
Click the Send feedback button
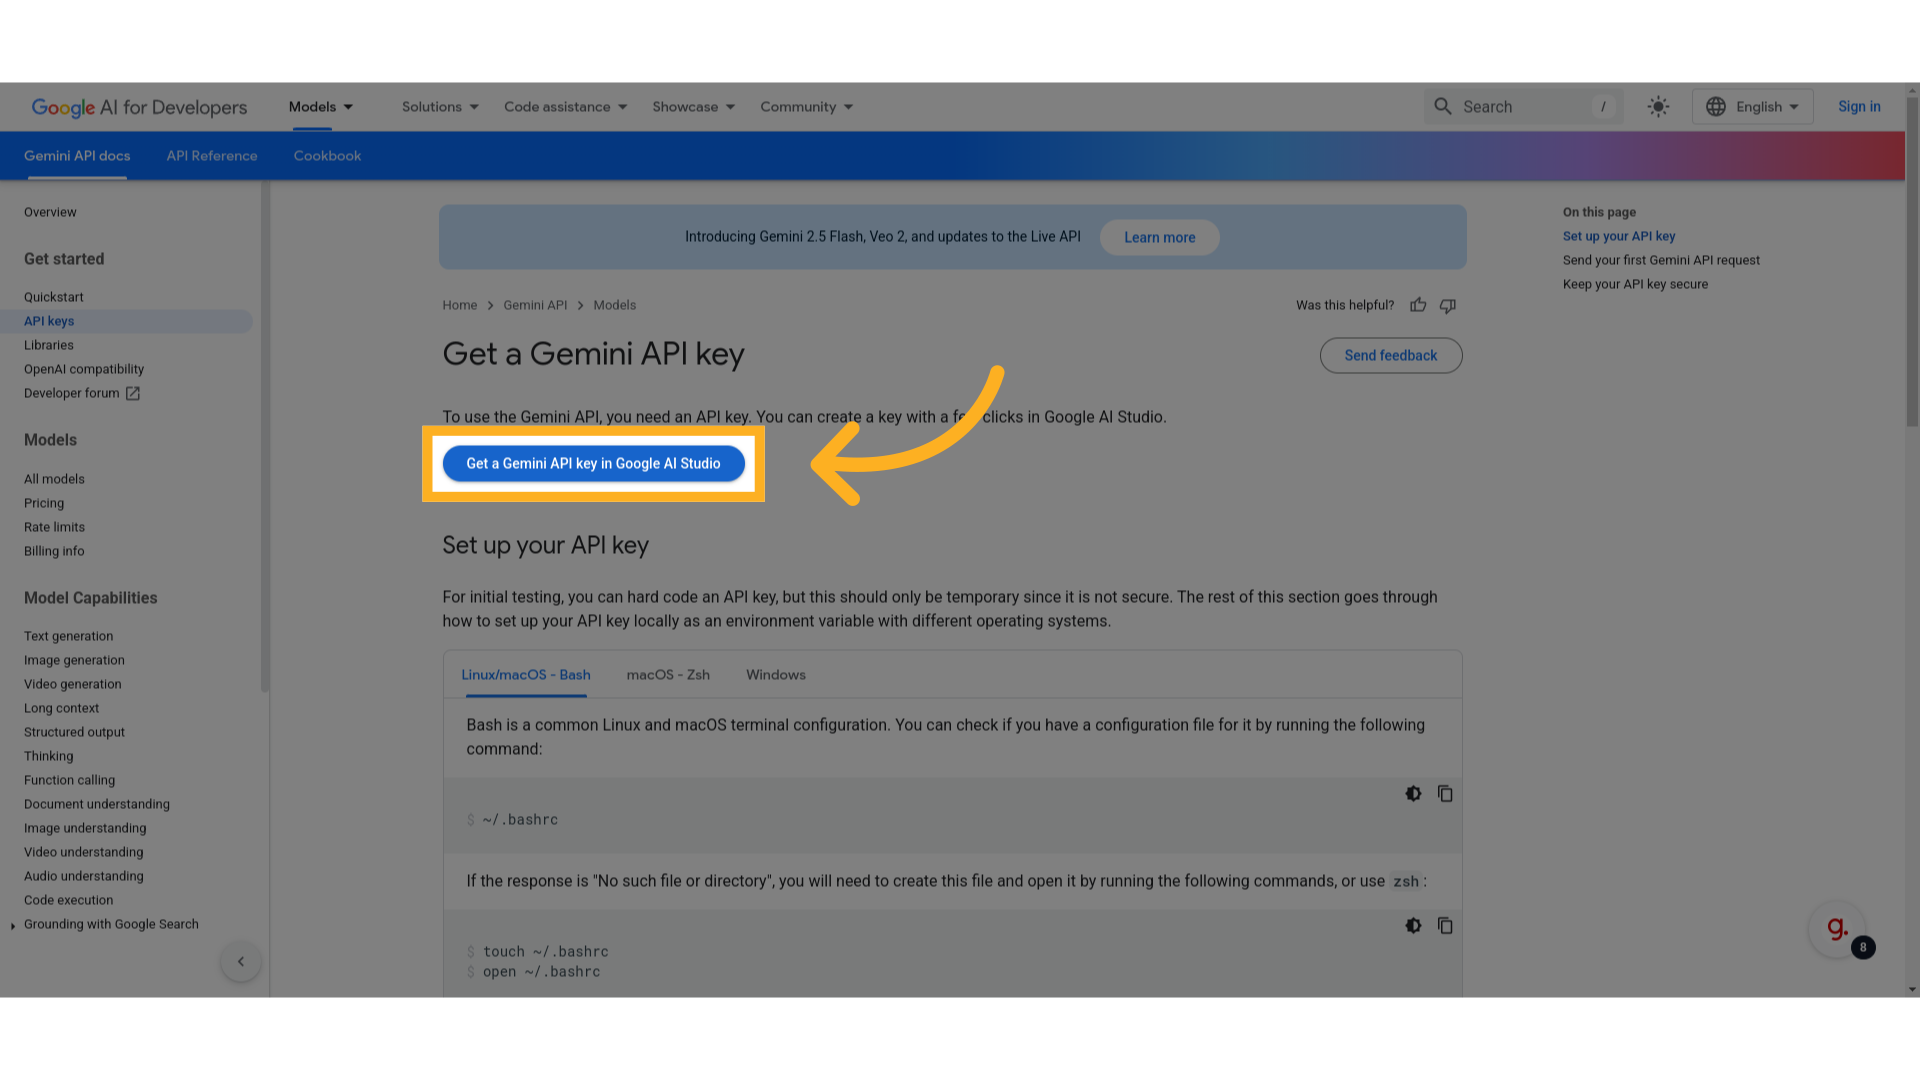[x=1390, y=355]
